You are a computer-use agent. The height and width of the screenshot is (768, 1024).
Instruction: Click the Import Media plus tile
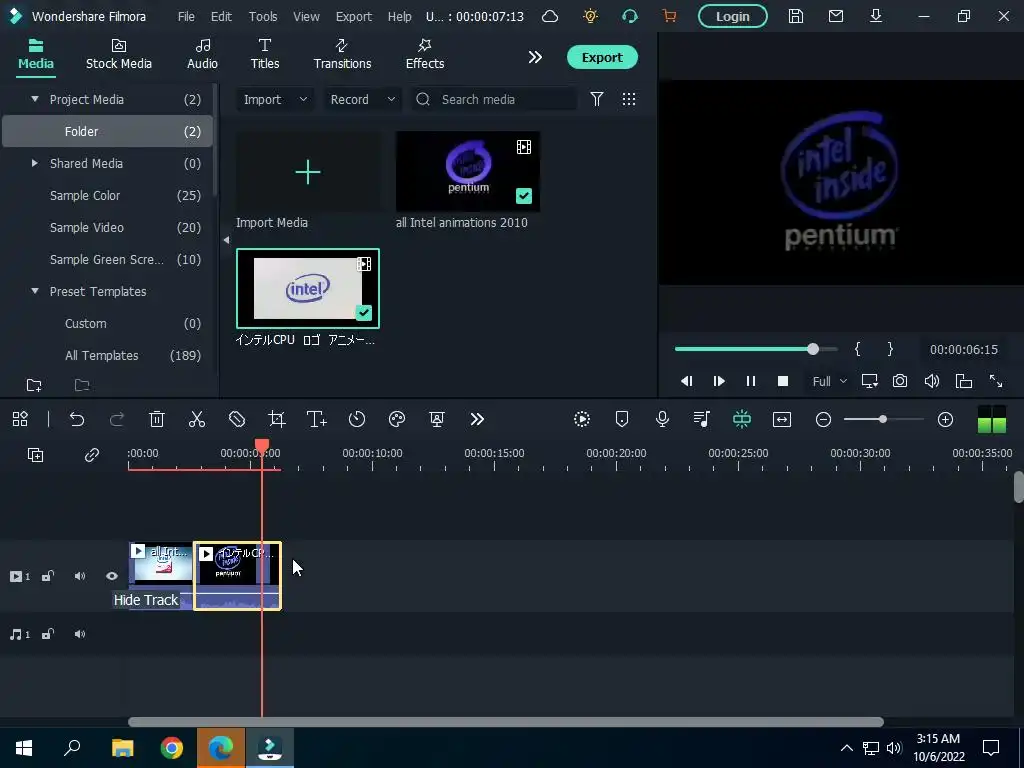point(308,172)
